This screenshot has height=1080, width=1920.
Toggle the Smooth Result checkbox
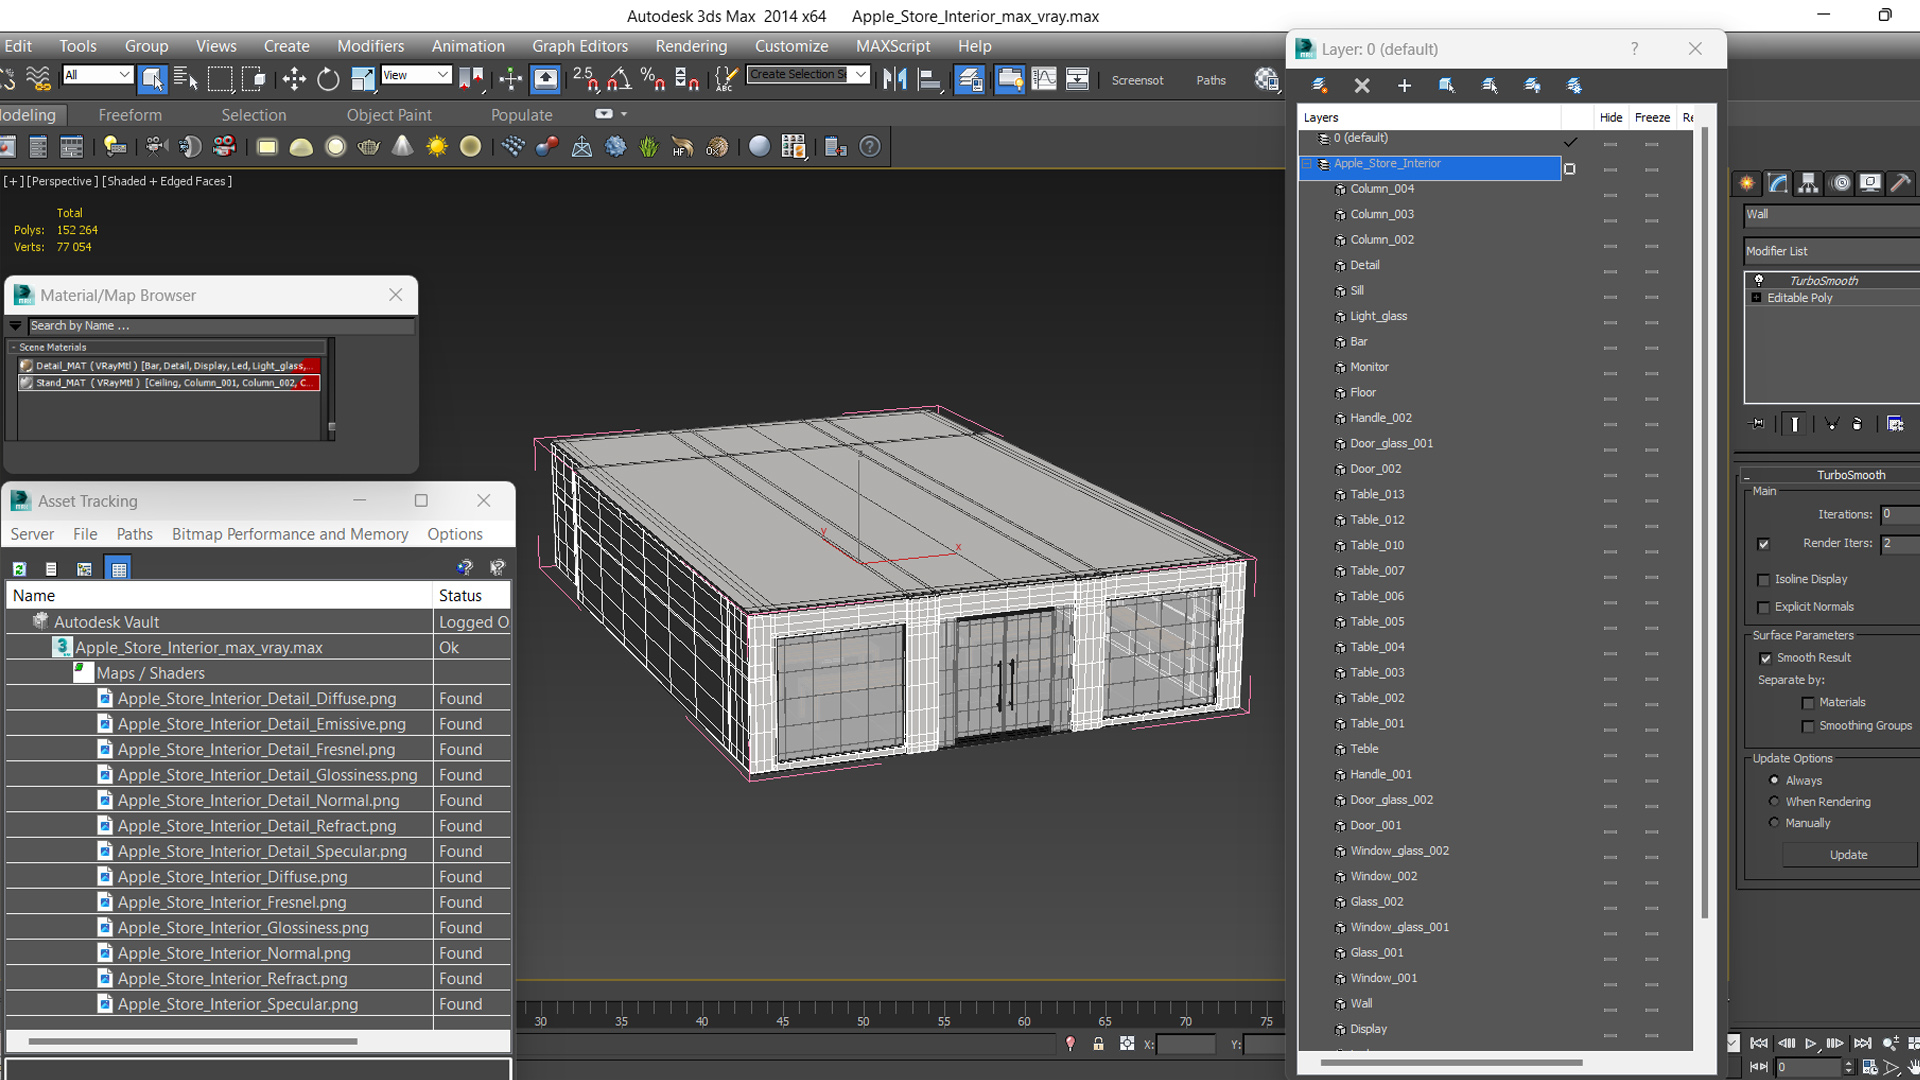click(1765, 658)
